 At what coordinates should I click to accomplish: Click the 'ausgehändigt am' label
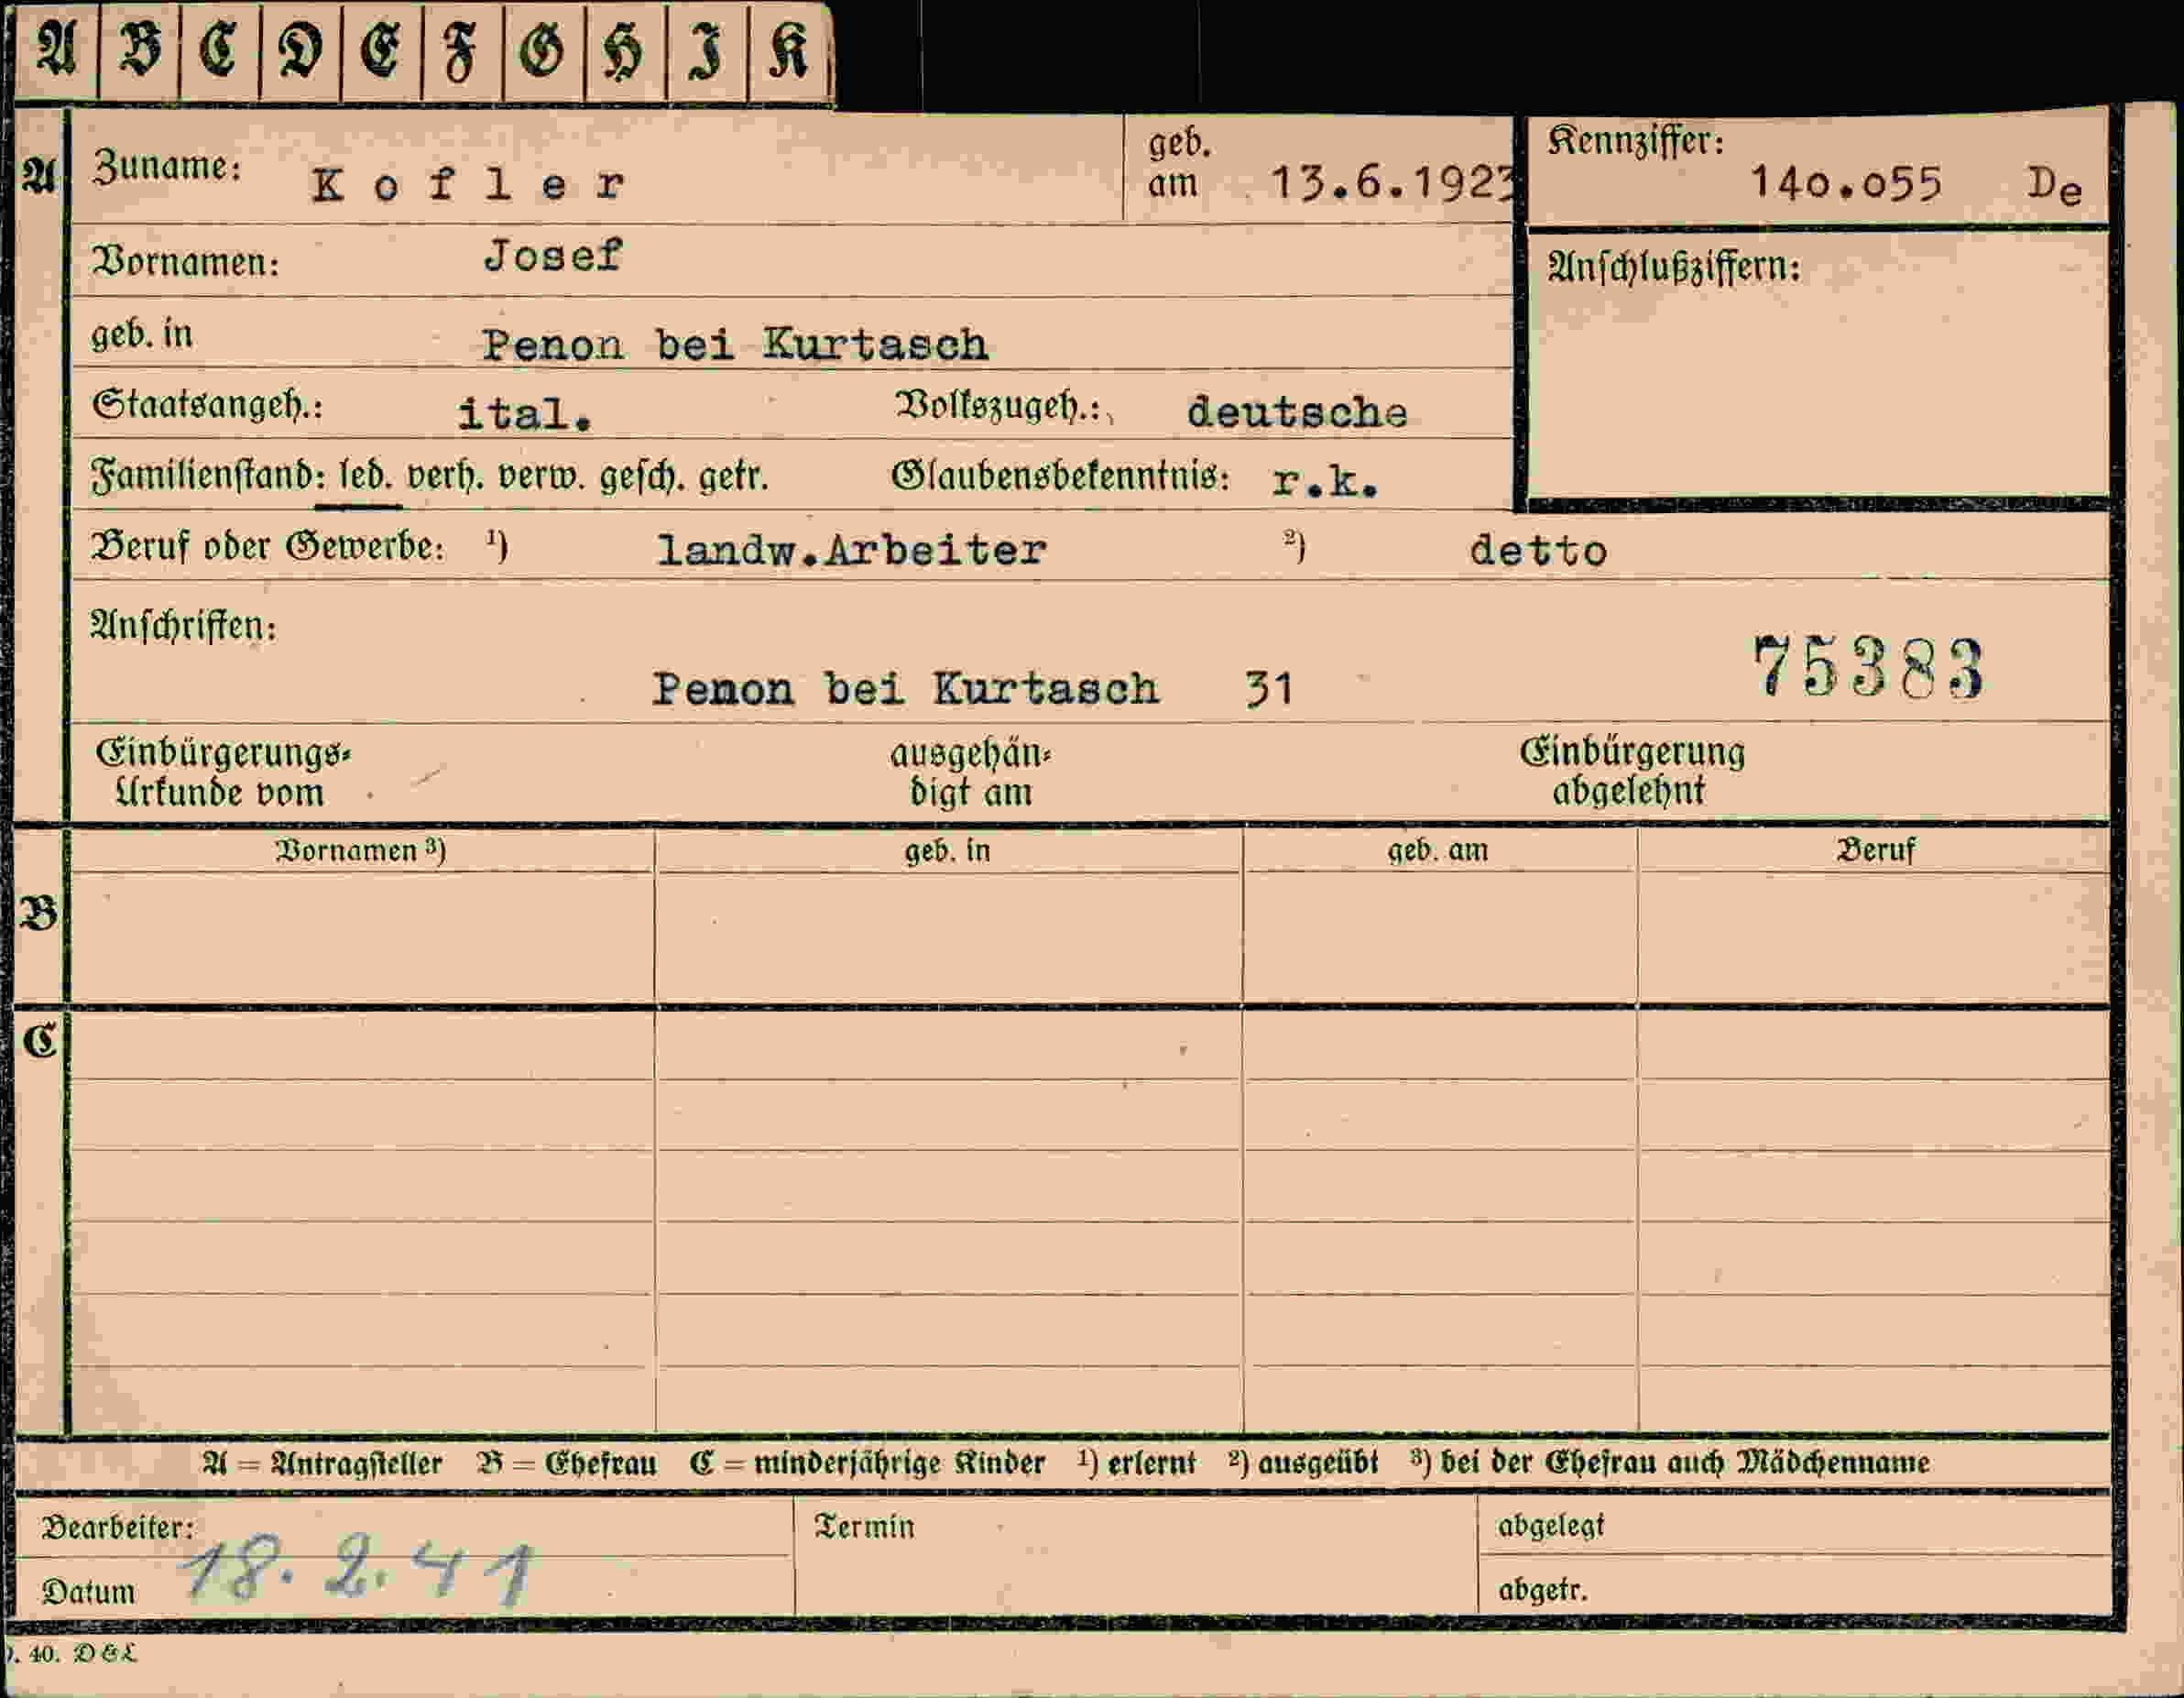970,772
